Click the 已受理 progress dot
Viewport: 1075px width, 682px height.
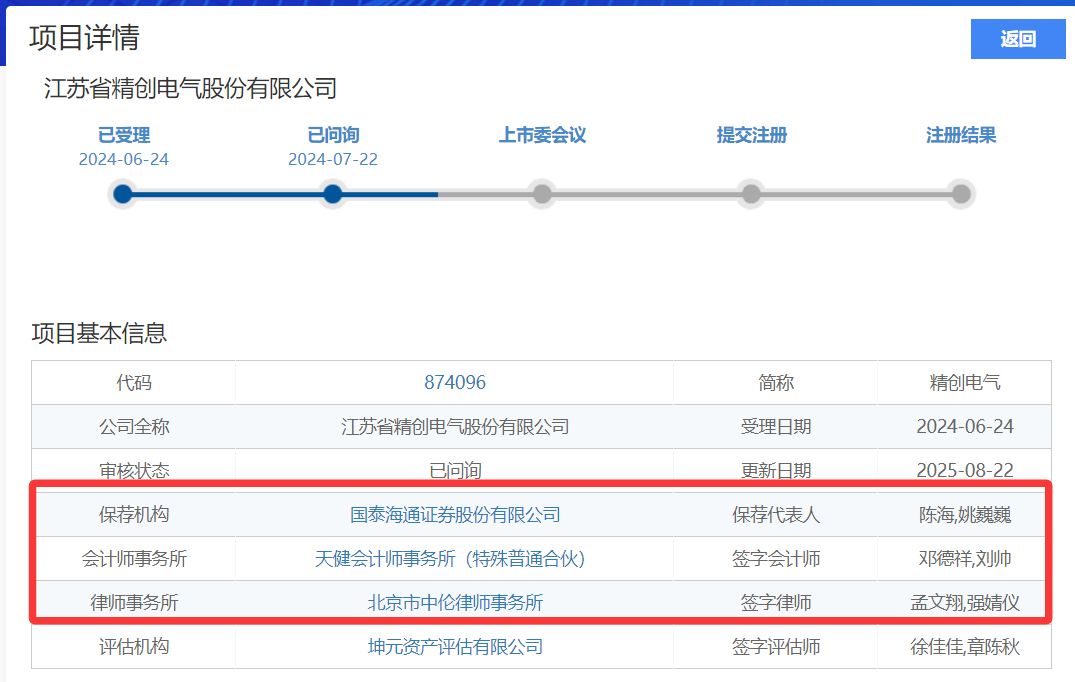(x=123, y=194)
